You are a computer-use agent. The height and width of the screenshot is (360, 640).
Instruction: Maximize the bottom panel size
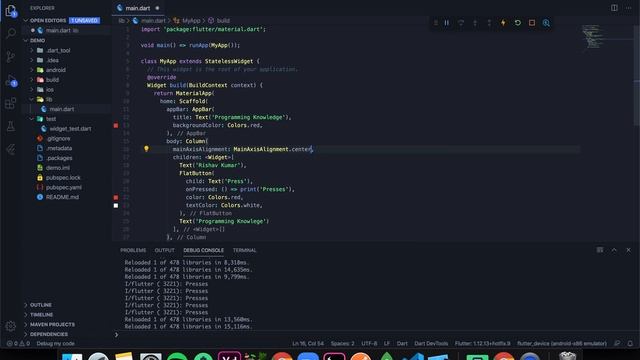(614, 250)
